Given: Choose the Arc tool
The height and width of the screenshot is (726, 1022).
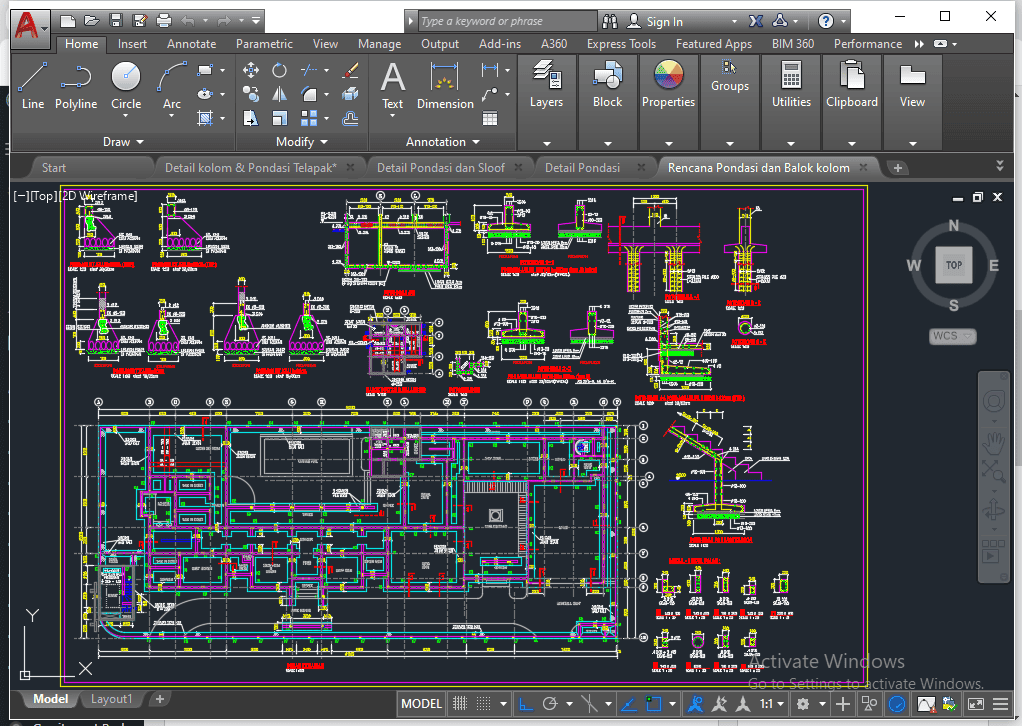Looking at the screenshot, I should (x=172, y=84).
